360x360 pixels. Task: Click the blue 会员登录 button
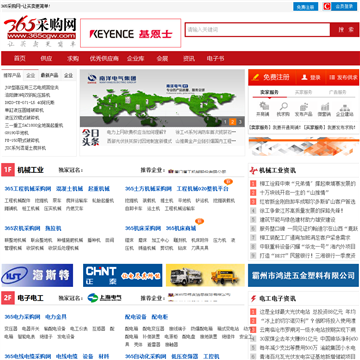click(x=344, y=6)
